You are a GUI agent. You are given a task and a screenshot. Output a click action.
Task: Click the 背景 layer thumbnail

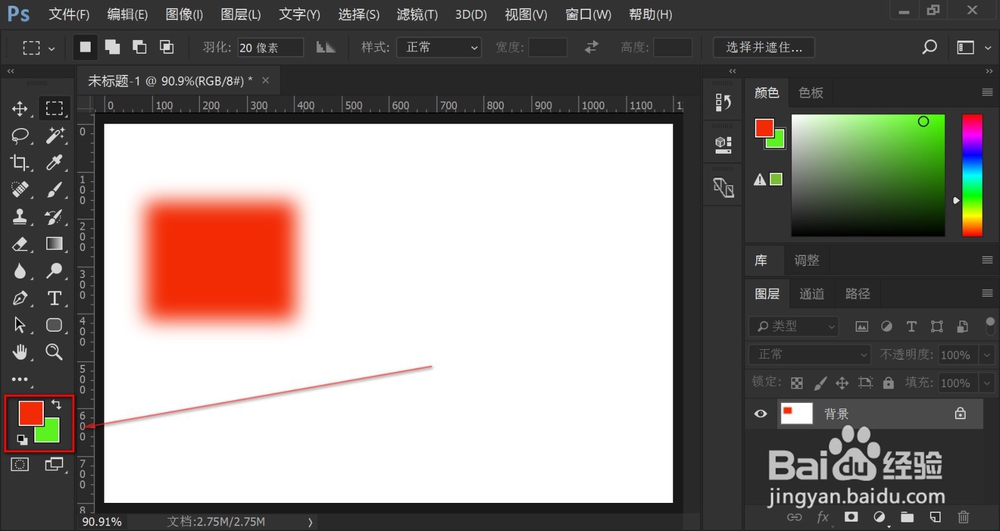(x=797, y=414)
